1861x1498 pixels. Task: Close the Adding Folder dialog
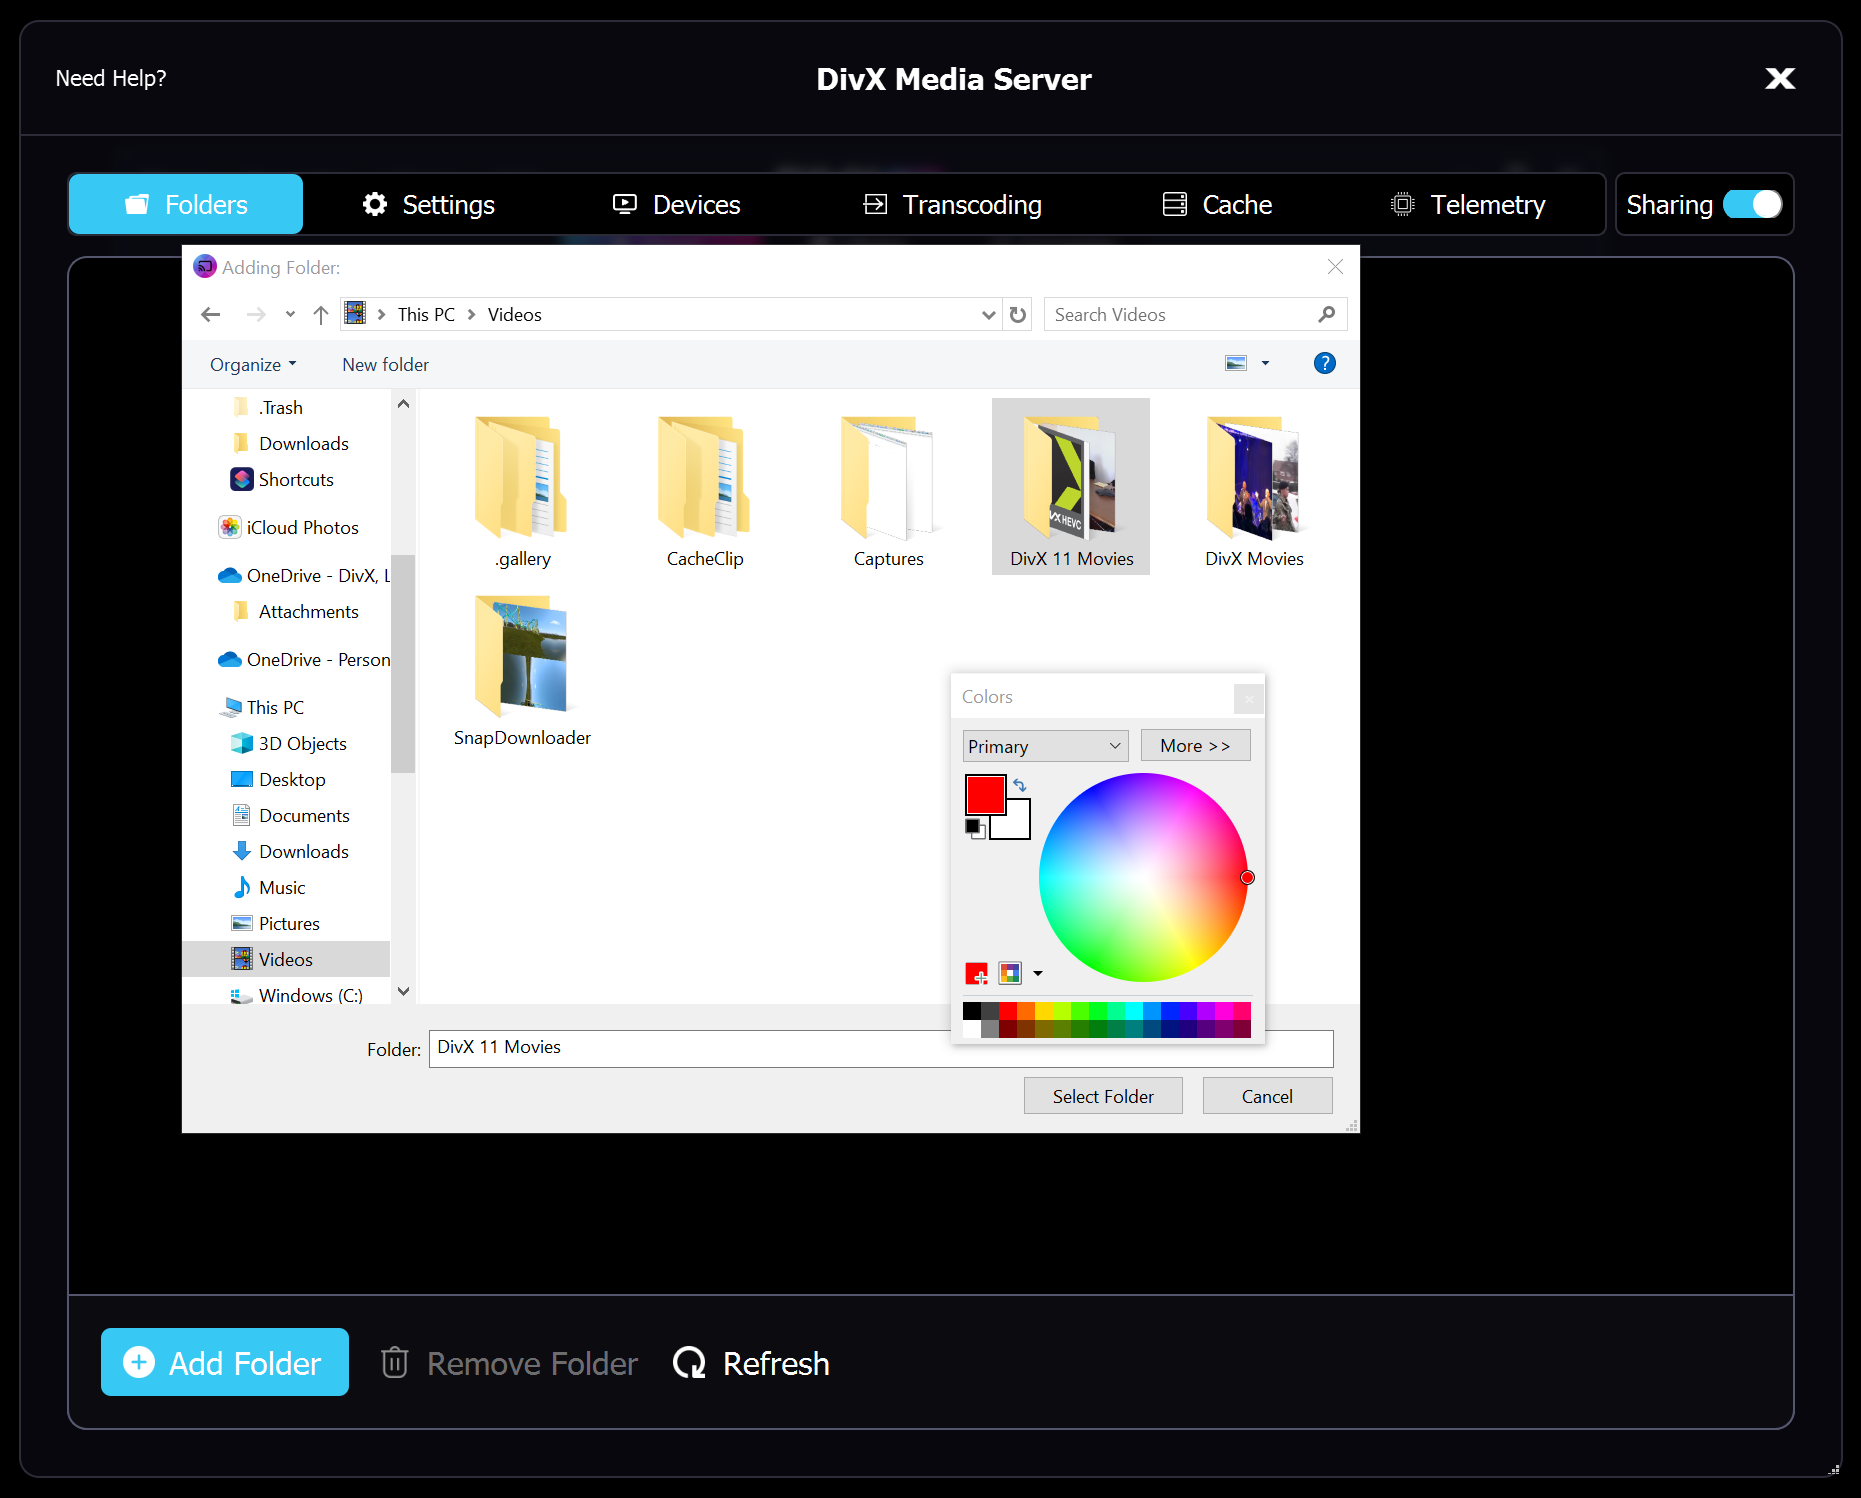(x=1335, y=267)
